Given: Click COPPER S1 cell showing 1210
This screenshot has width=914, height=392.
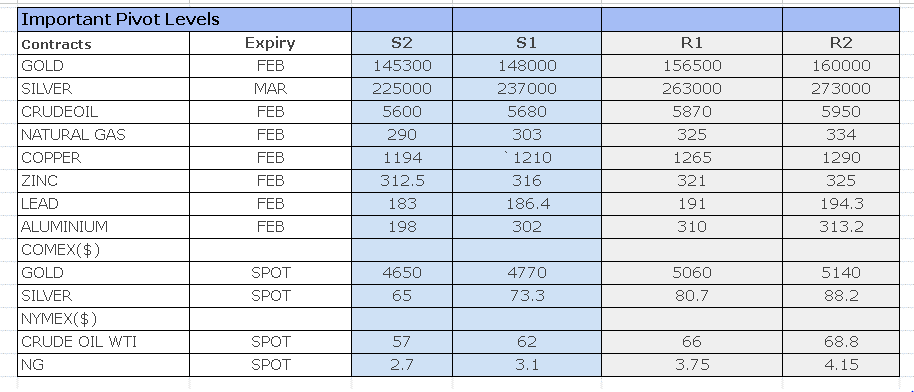Looking at the screenshot, I should click(527, 158).
